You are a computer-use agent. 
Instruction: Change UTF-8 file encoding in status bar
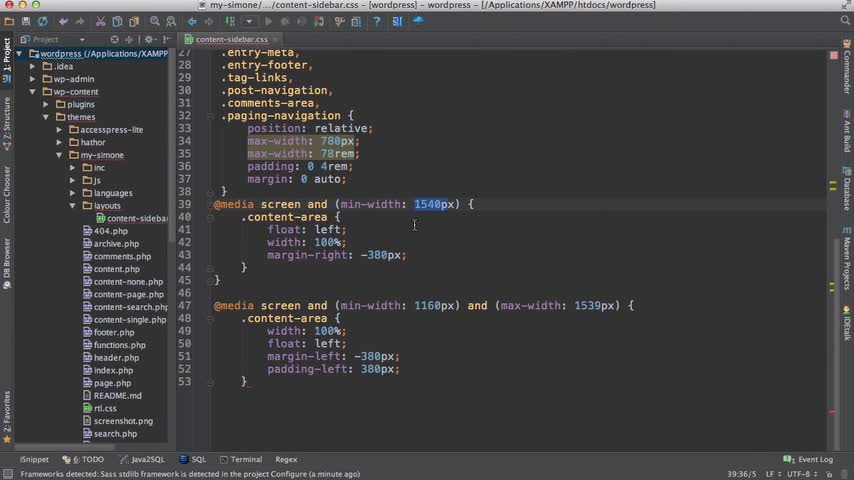pyautogui.click(x=802, y=474)
